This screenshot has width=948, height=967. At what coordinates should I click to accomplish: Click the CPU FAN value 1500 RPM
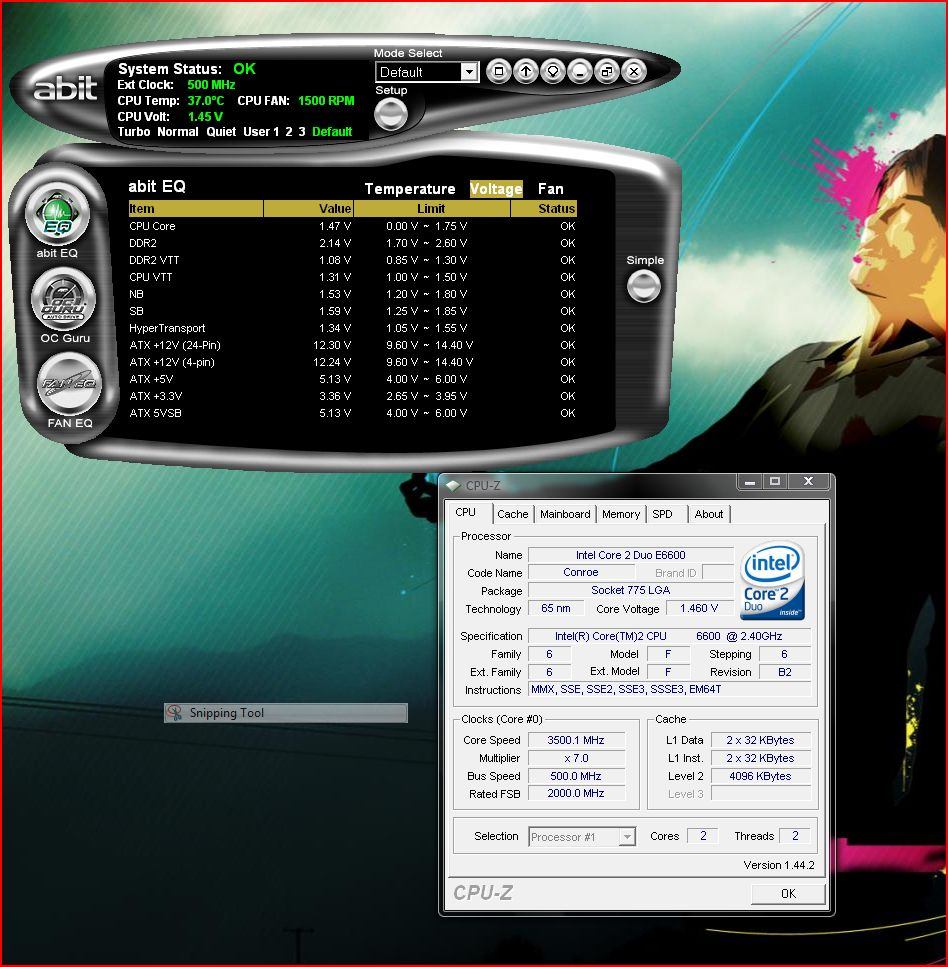(326, 101)
